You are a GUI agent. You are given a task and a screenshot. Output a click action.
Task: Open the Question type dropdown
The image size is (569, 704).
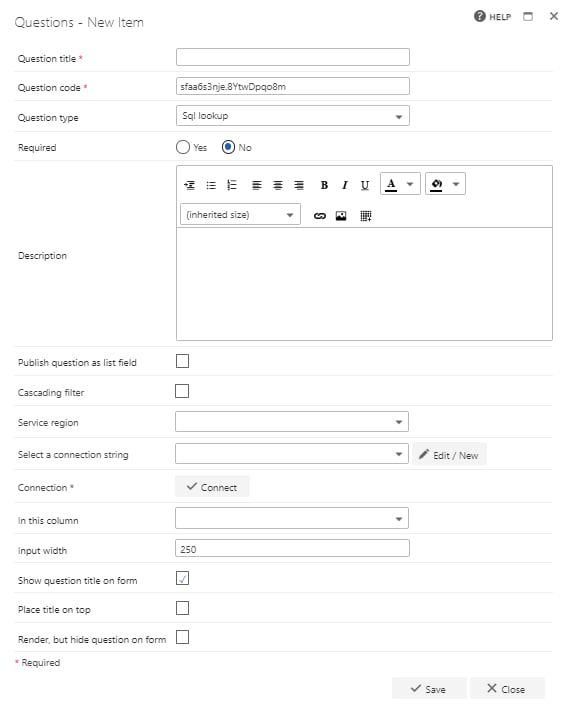coord(293,116)
